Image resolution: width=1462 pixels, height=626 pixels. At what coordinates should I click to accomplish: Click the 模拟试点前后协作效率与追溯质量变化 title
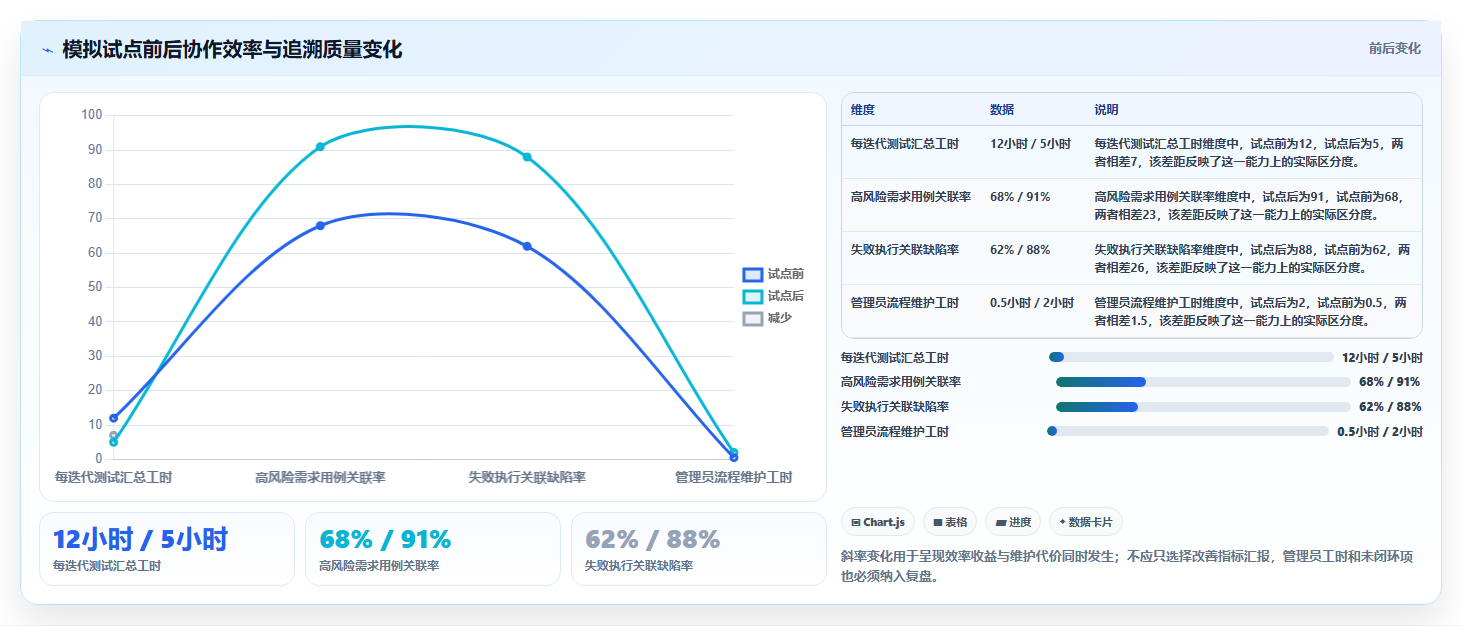click(x=232, y=50)
